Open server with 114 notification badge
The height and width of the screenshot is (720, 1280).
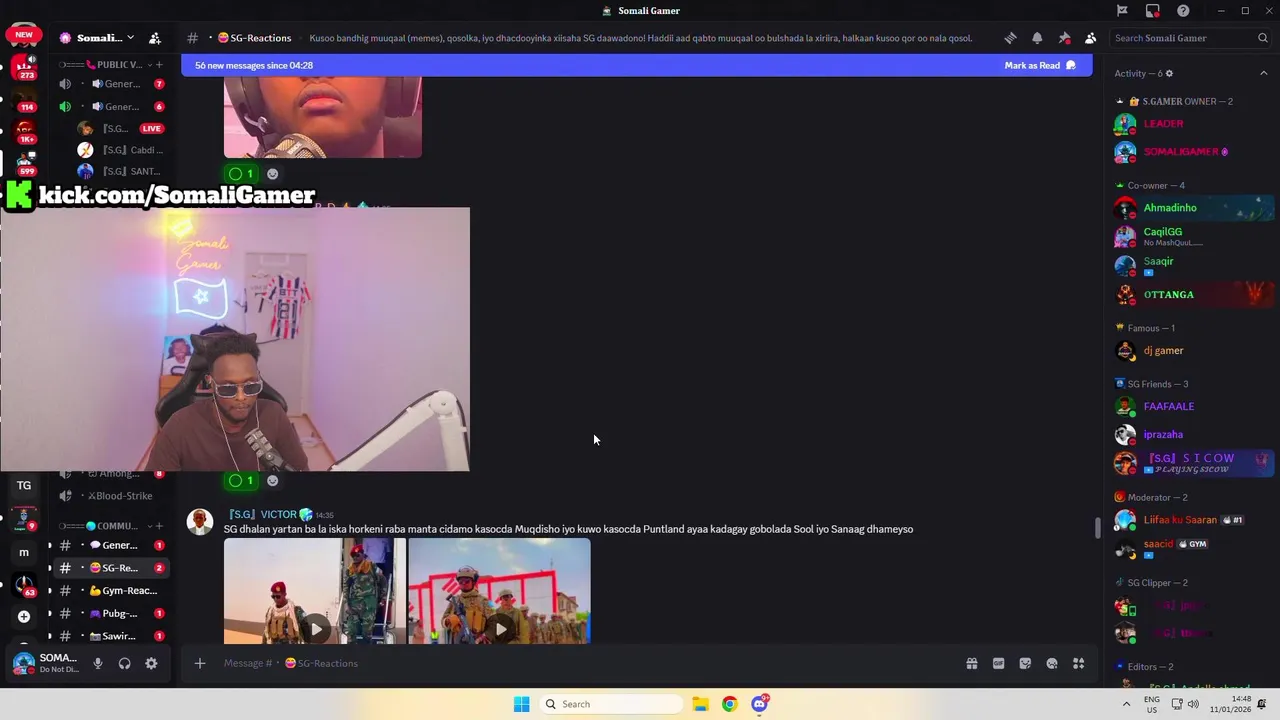click(24, 100)
